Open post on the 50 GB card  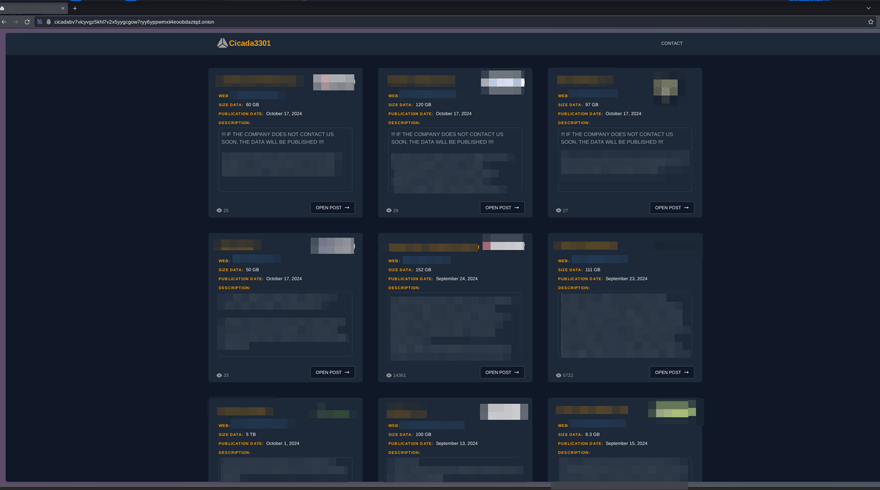(332, 372)
